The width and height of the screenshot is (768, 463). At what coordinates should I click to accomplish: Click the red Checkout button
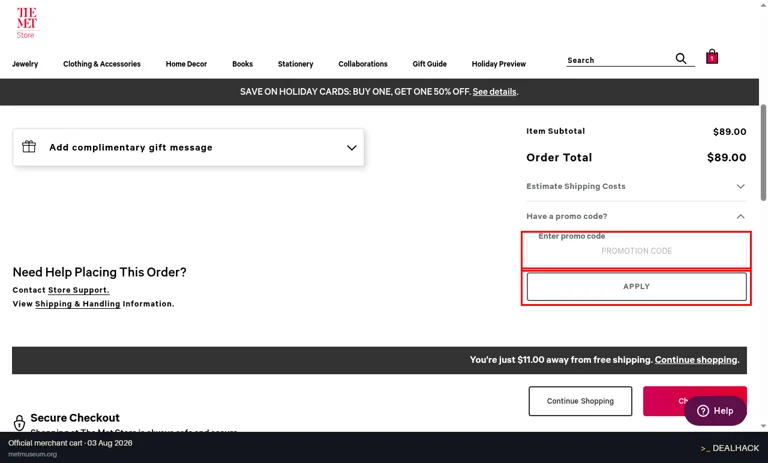[x=695, y=401]
